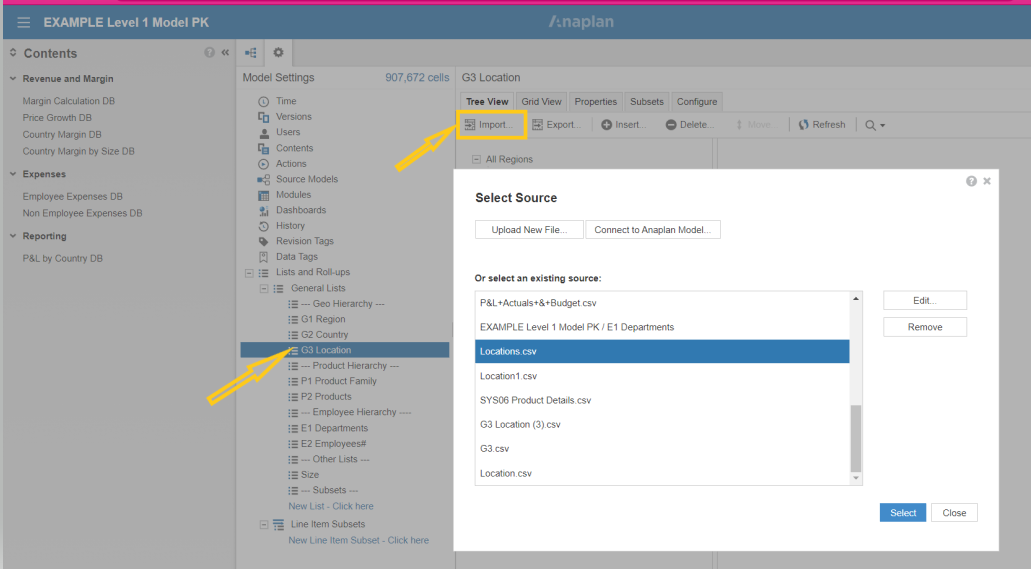Click the Line Item Subsets table icon
This screenshot has width=1031, height=569.
pyautogui.click(x=279, y=524)
